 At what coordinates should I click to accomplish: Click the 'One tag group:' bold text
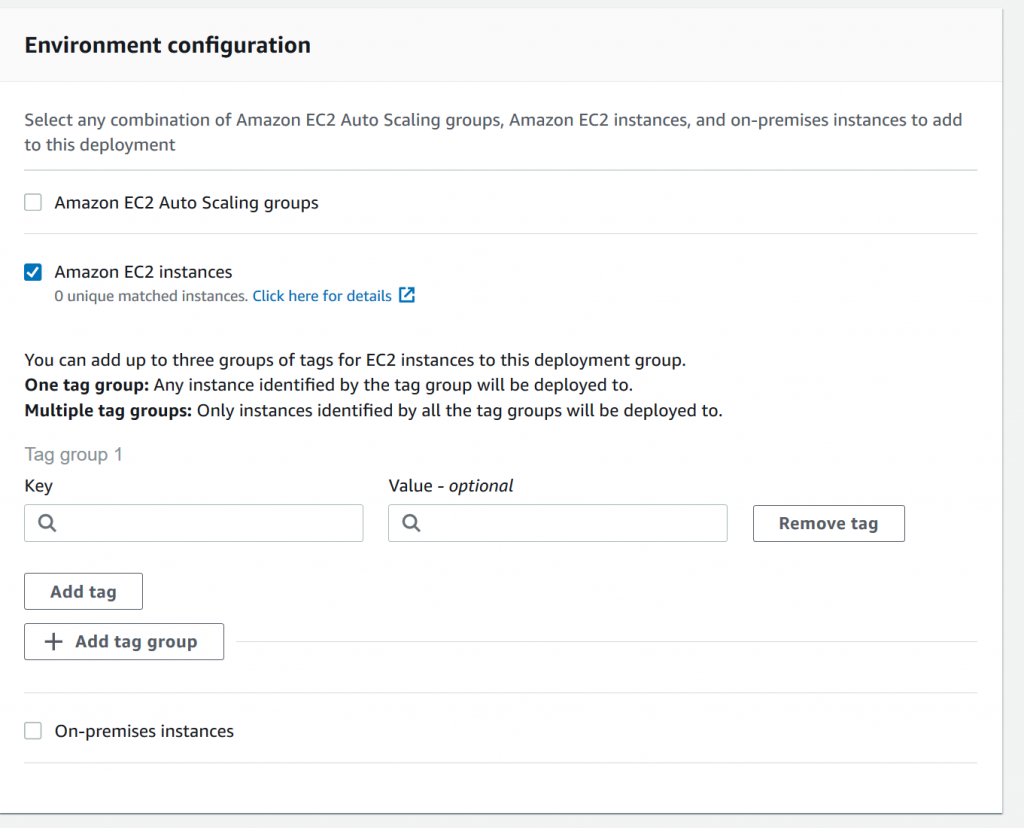click(x=87, y=385)
